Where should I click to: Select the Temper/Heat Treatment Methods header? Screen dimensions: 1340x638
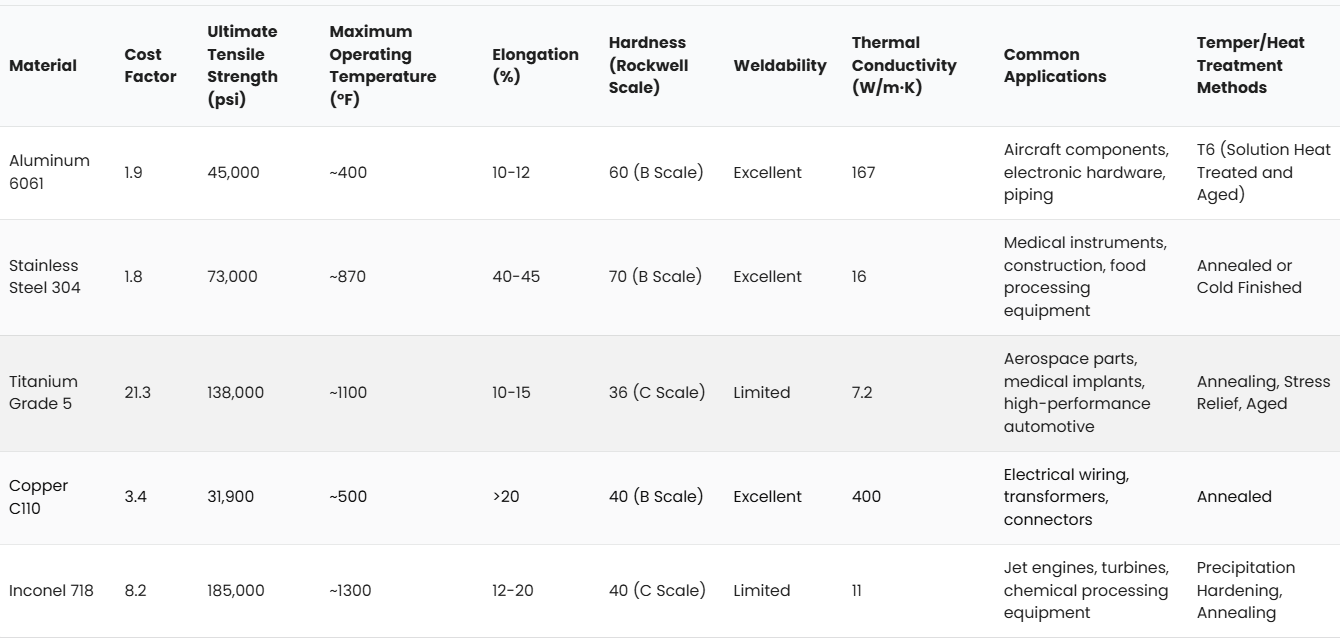1241,66
